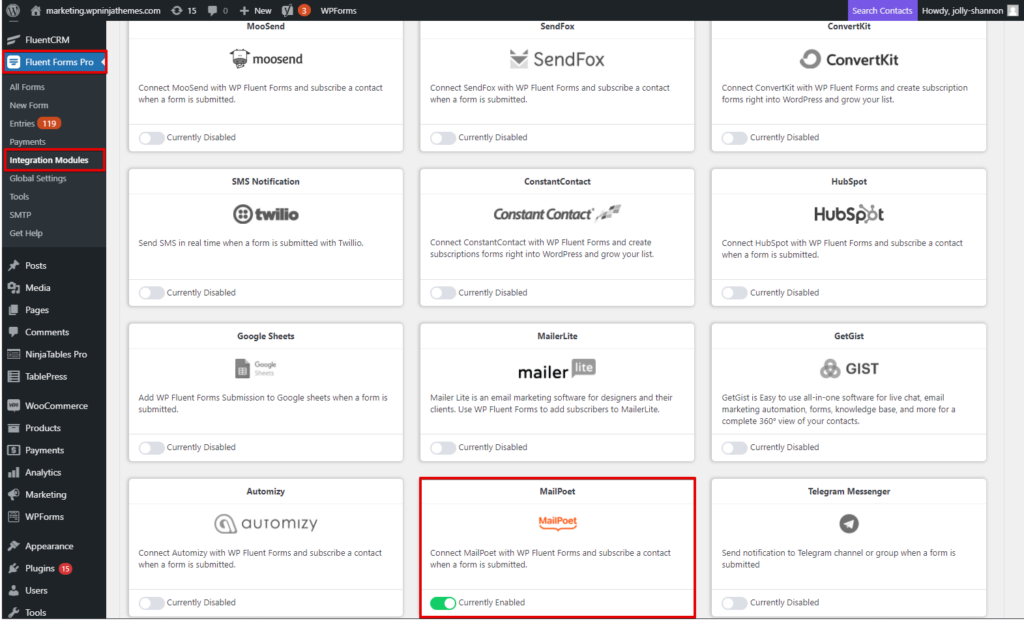The image size is (1024, 621).
Task: Click the Search Contacts button
Action: point(882,10)
